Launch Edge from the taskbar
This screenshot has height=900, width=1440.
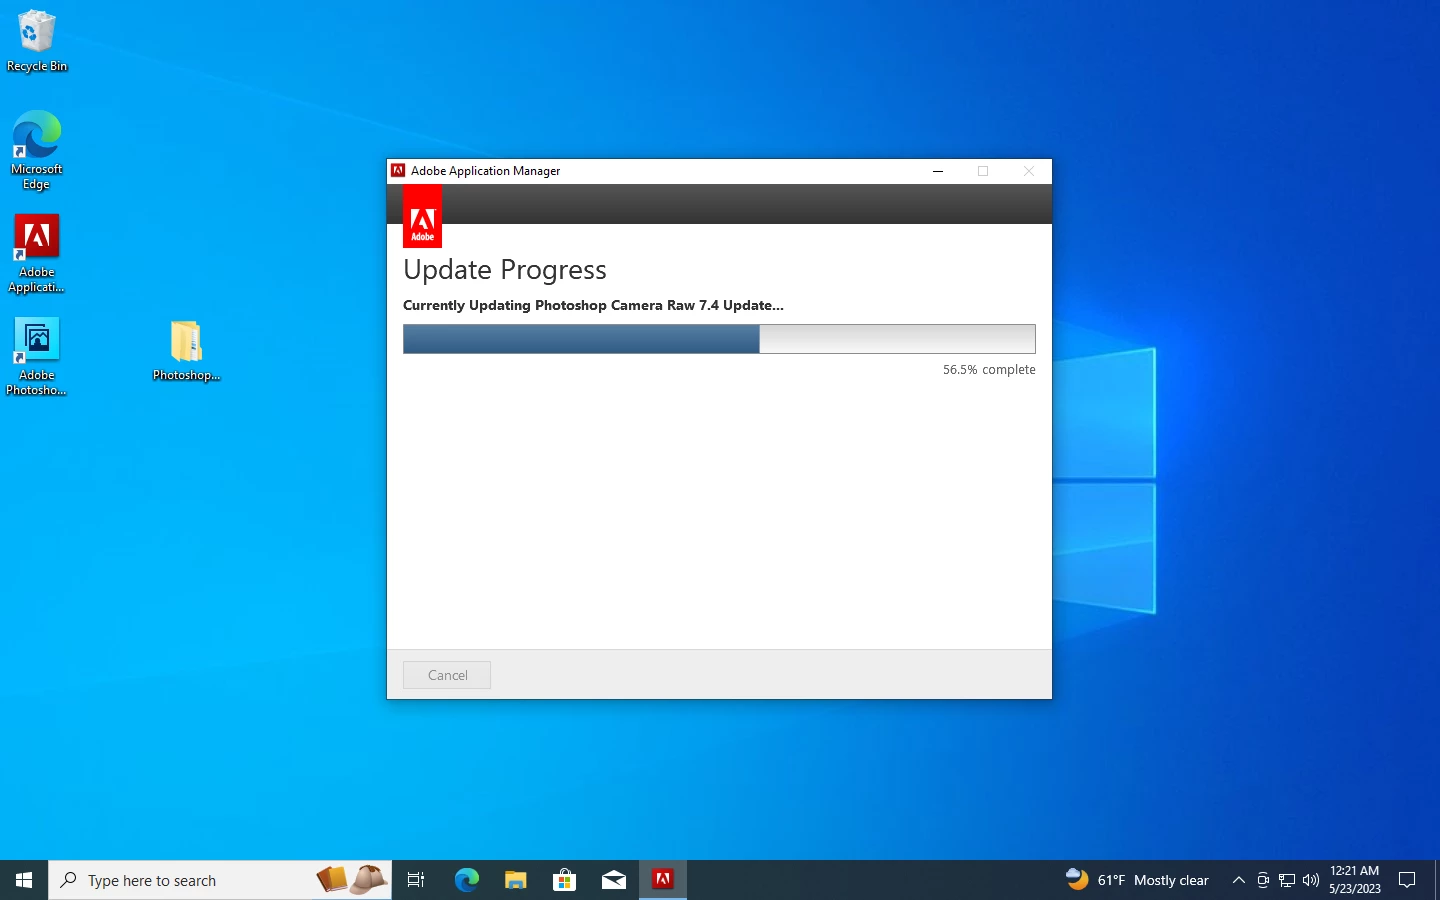(x=466, y=880)
